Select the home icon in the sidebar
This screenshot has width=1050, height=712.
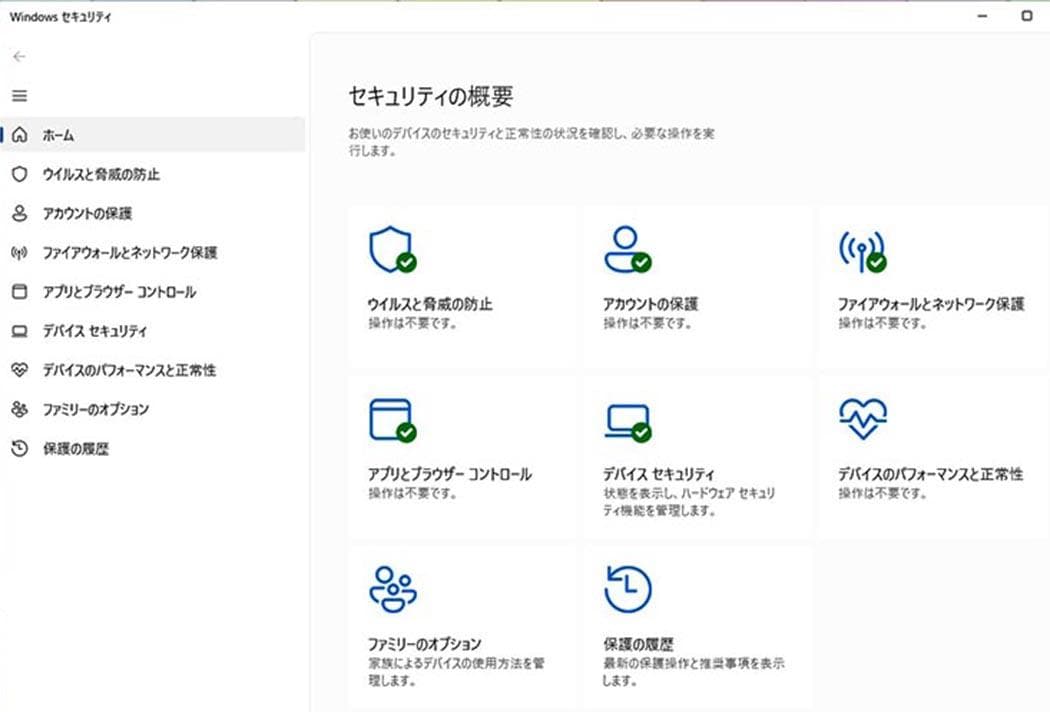tap(18, 134)
